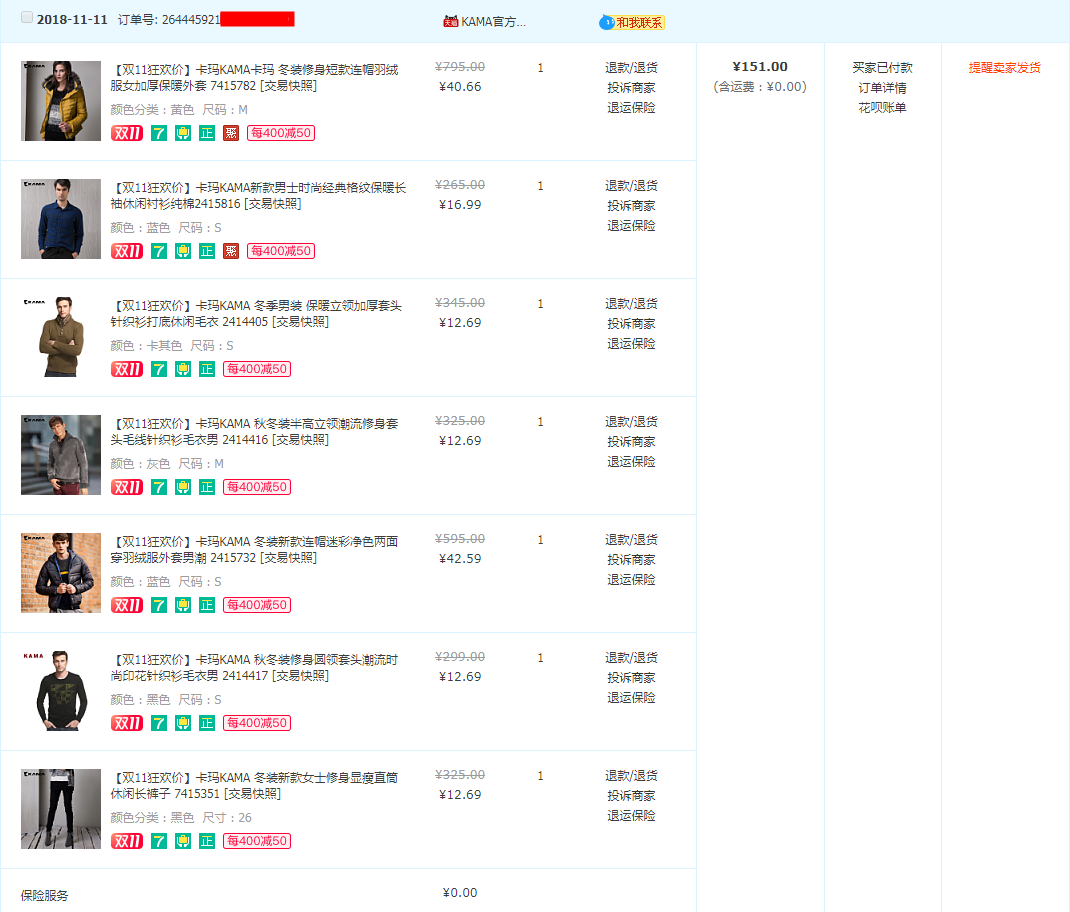The height and width of the screenshot is (912, 1070).
Task: Click the 正 genuine badge on sweater 2414417
Action: pyautogui.click(x=207, y=724)
